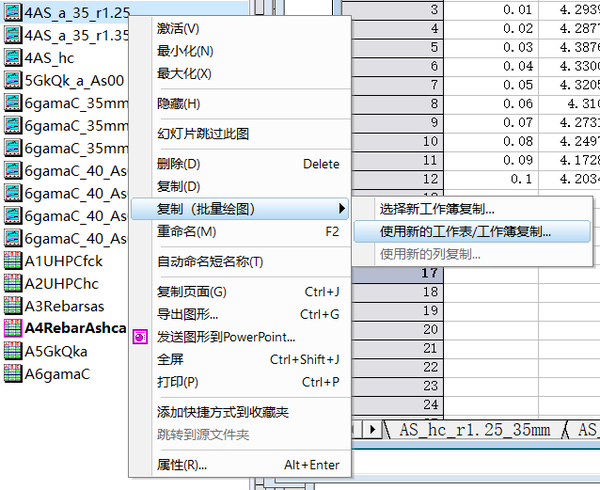Screen dimensions: 600x490
Task: Choose 复制(D) menu entry
Action: click(240, 187)
